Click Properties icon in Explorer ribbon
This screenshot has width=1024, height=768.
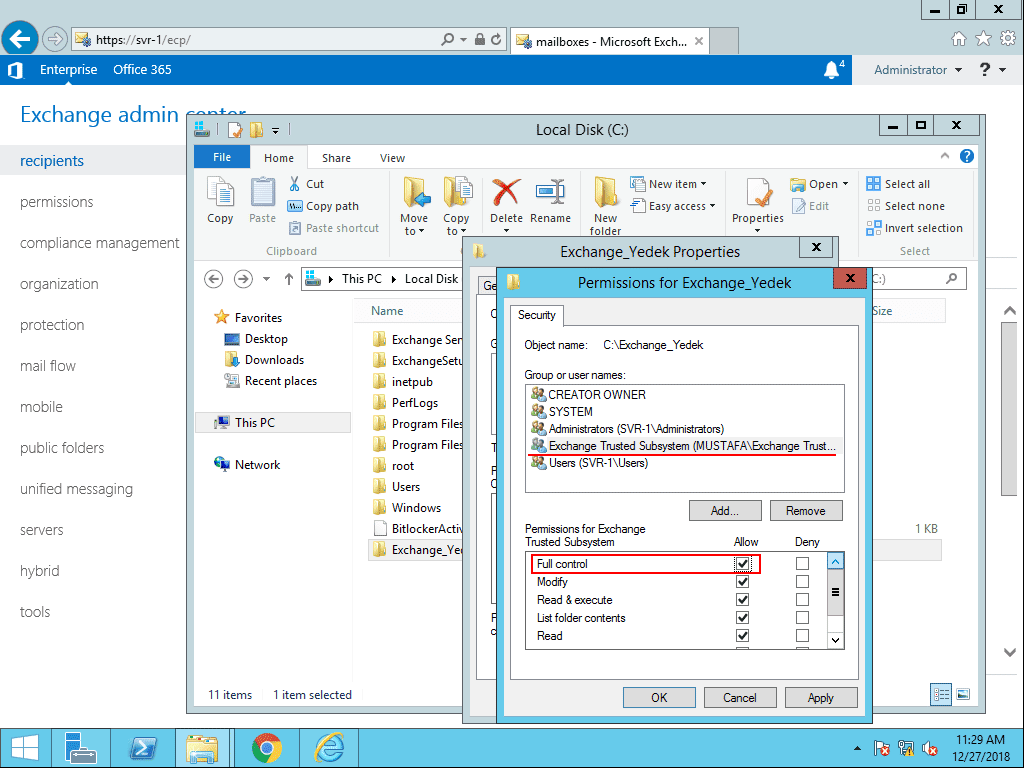coord(758,195)
